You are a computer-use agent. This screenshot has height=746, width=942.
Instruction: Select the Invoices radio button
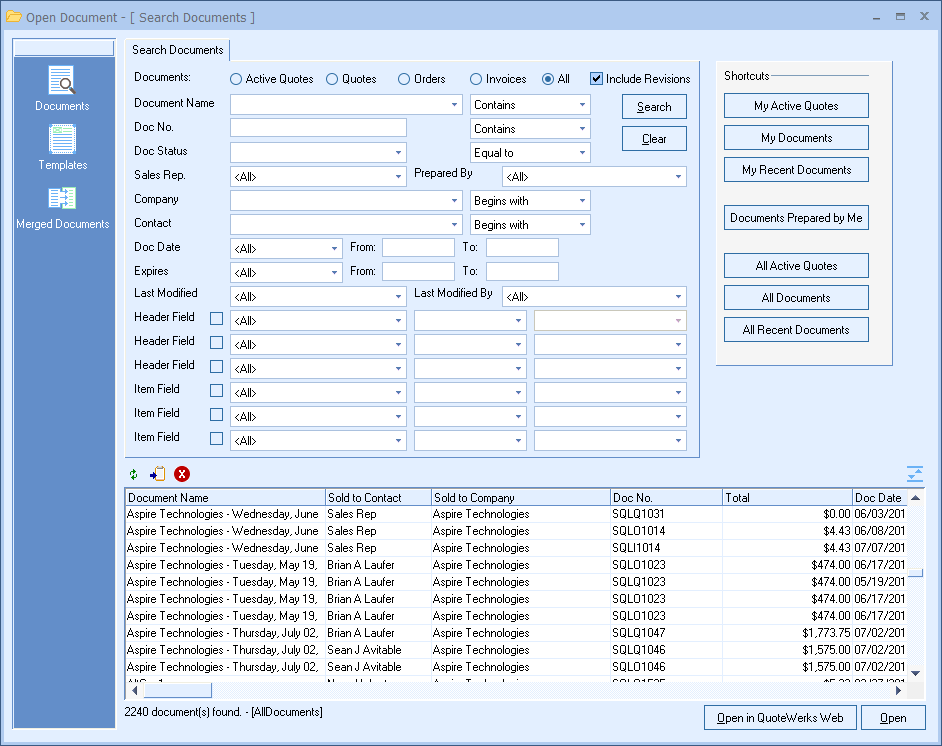476,79
